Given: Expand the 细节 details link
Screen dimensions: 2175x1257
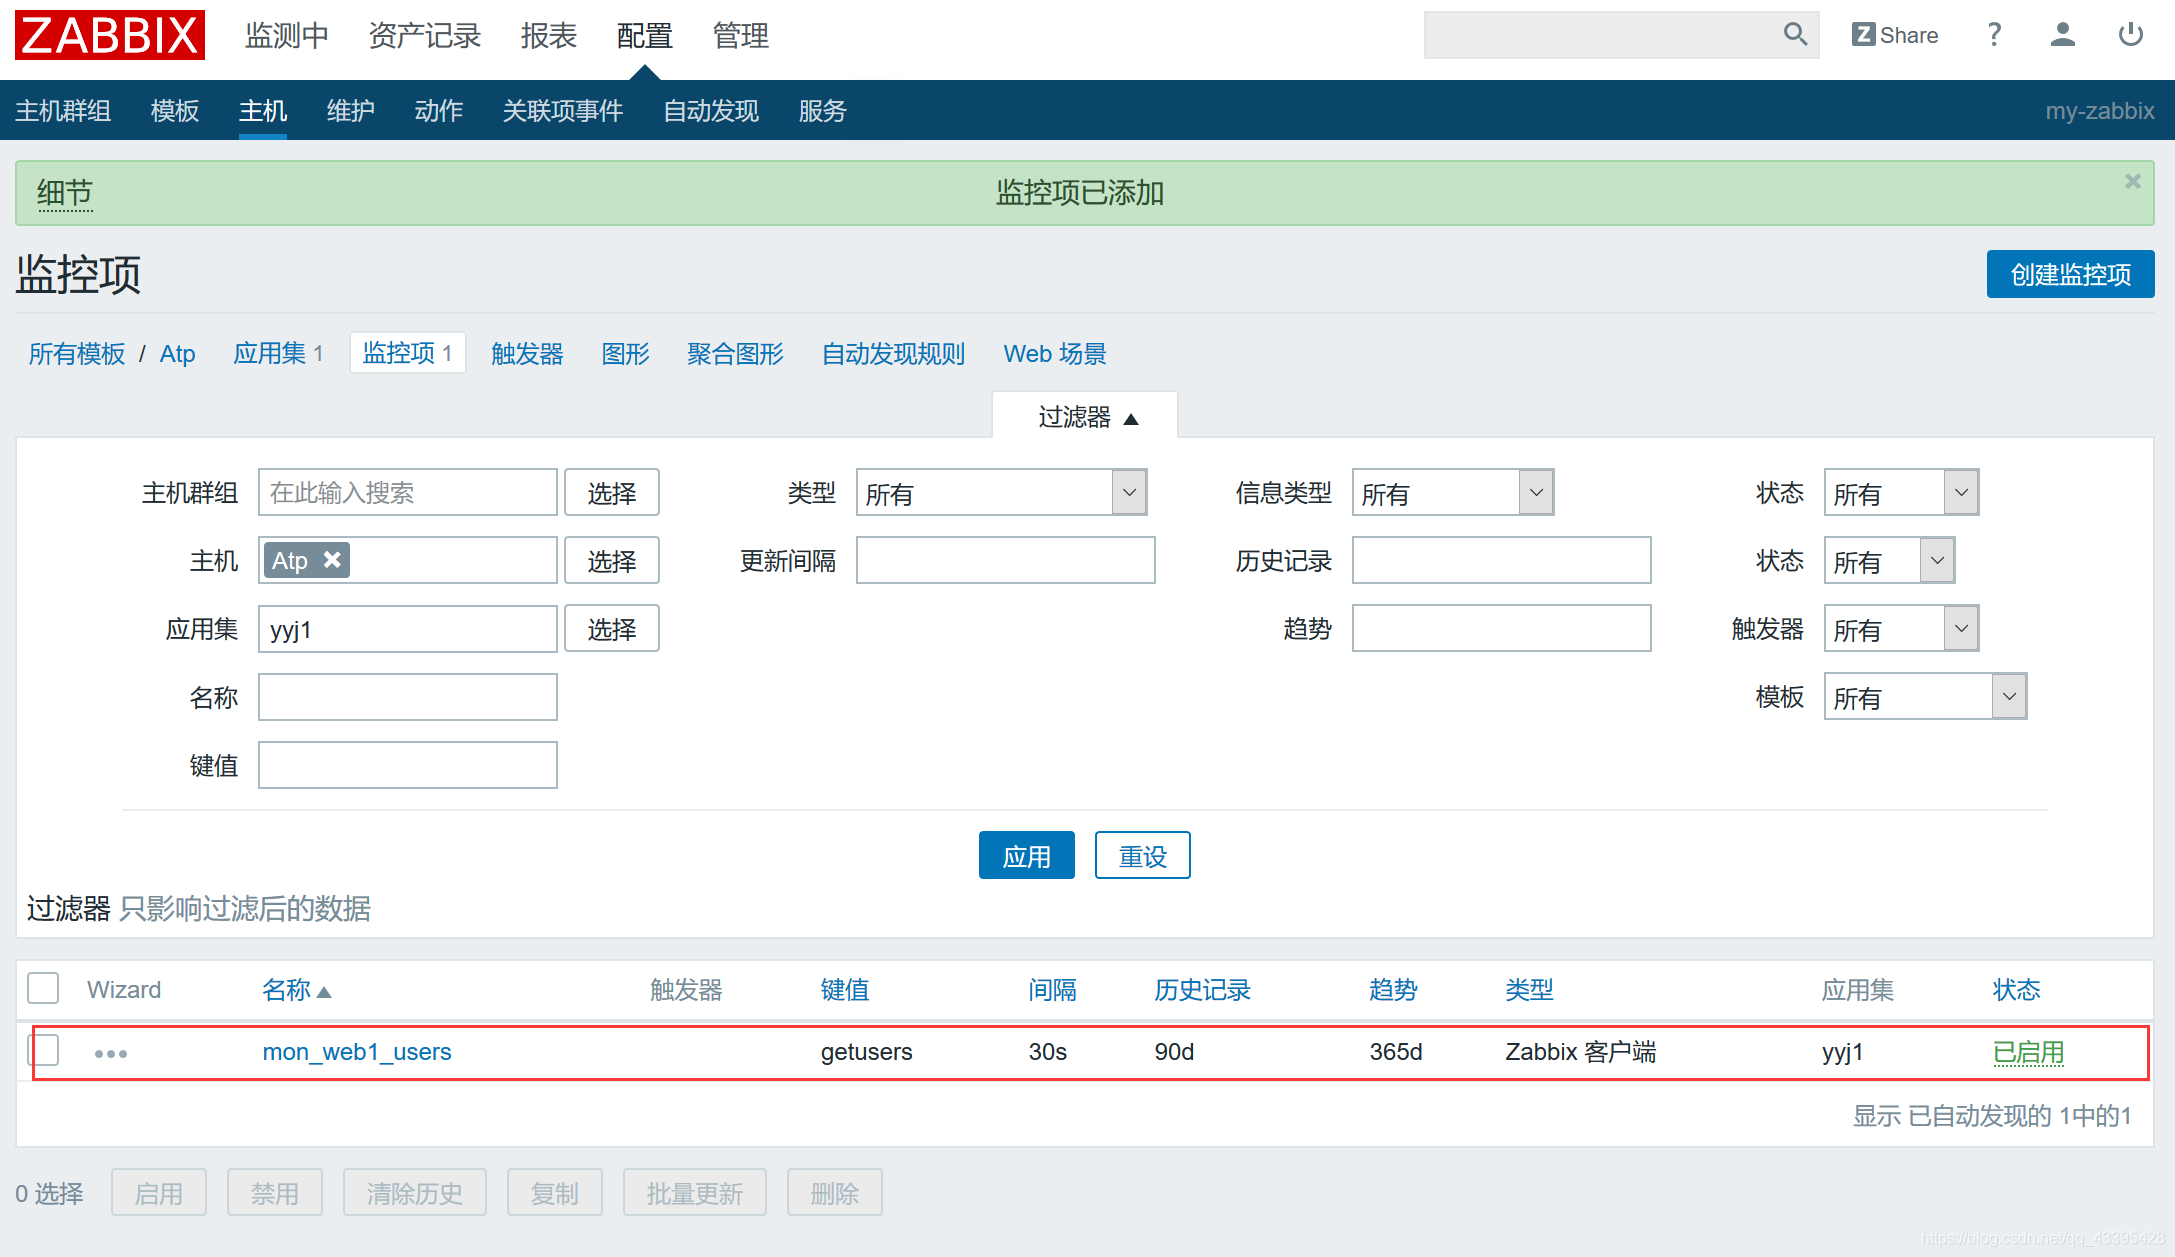Looking at the screenshot, I should (x=65, y=192).
